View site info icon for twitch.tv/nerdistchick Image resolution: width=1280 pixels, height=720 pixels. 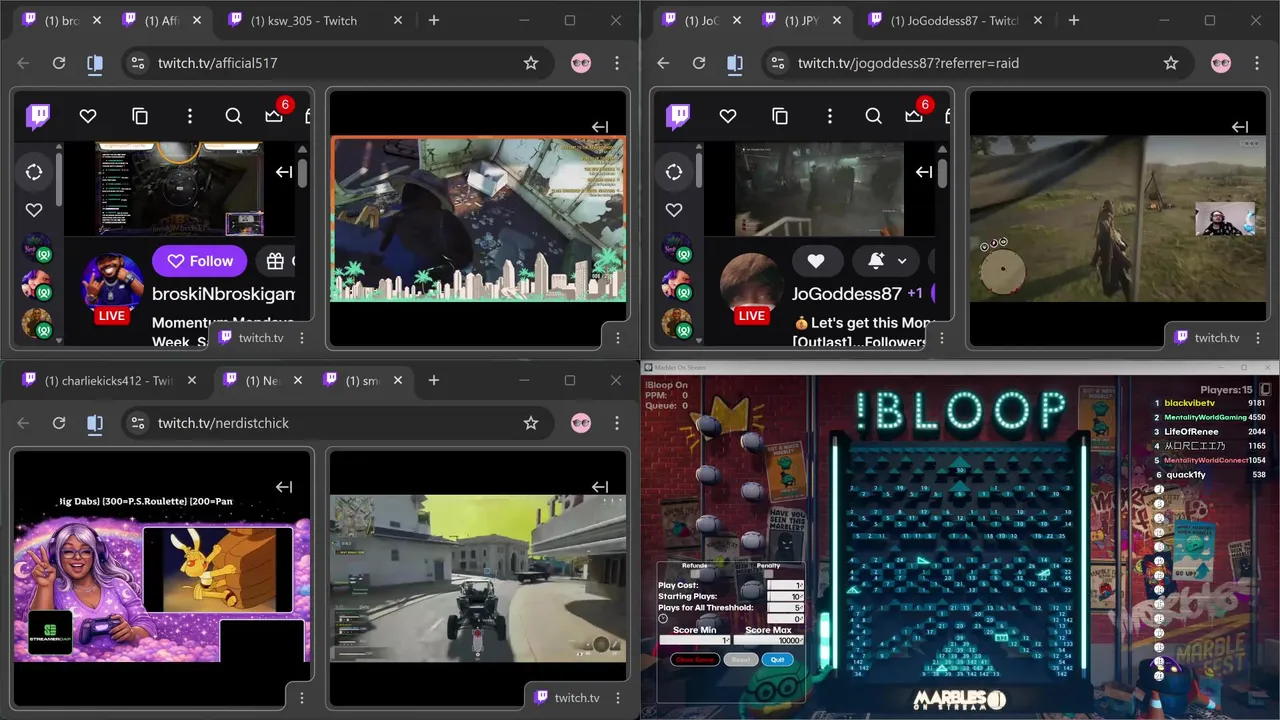pyautogui.click(x=138, y=423)
